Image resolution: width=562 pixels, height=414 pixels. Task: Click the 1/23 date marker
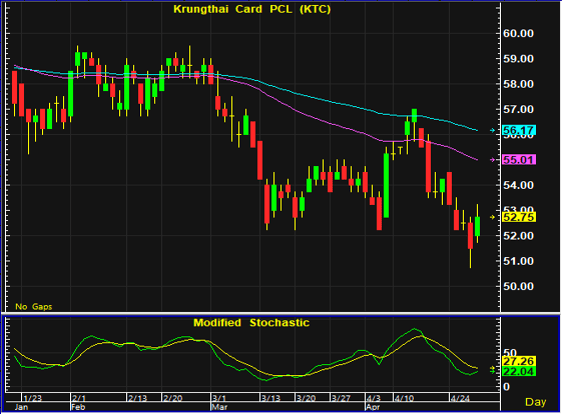[x=32, y=398]
